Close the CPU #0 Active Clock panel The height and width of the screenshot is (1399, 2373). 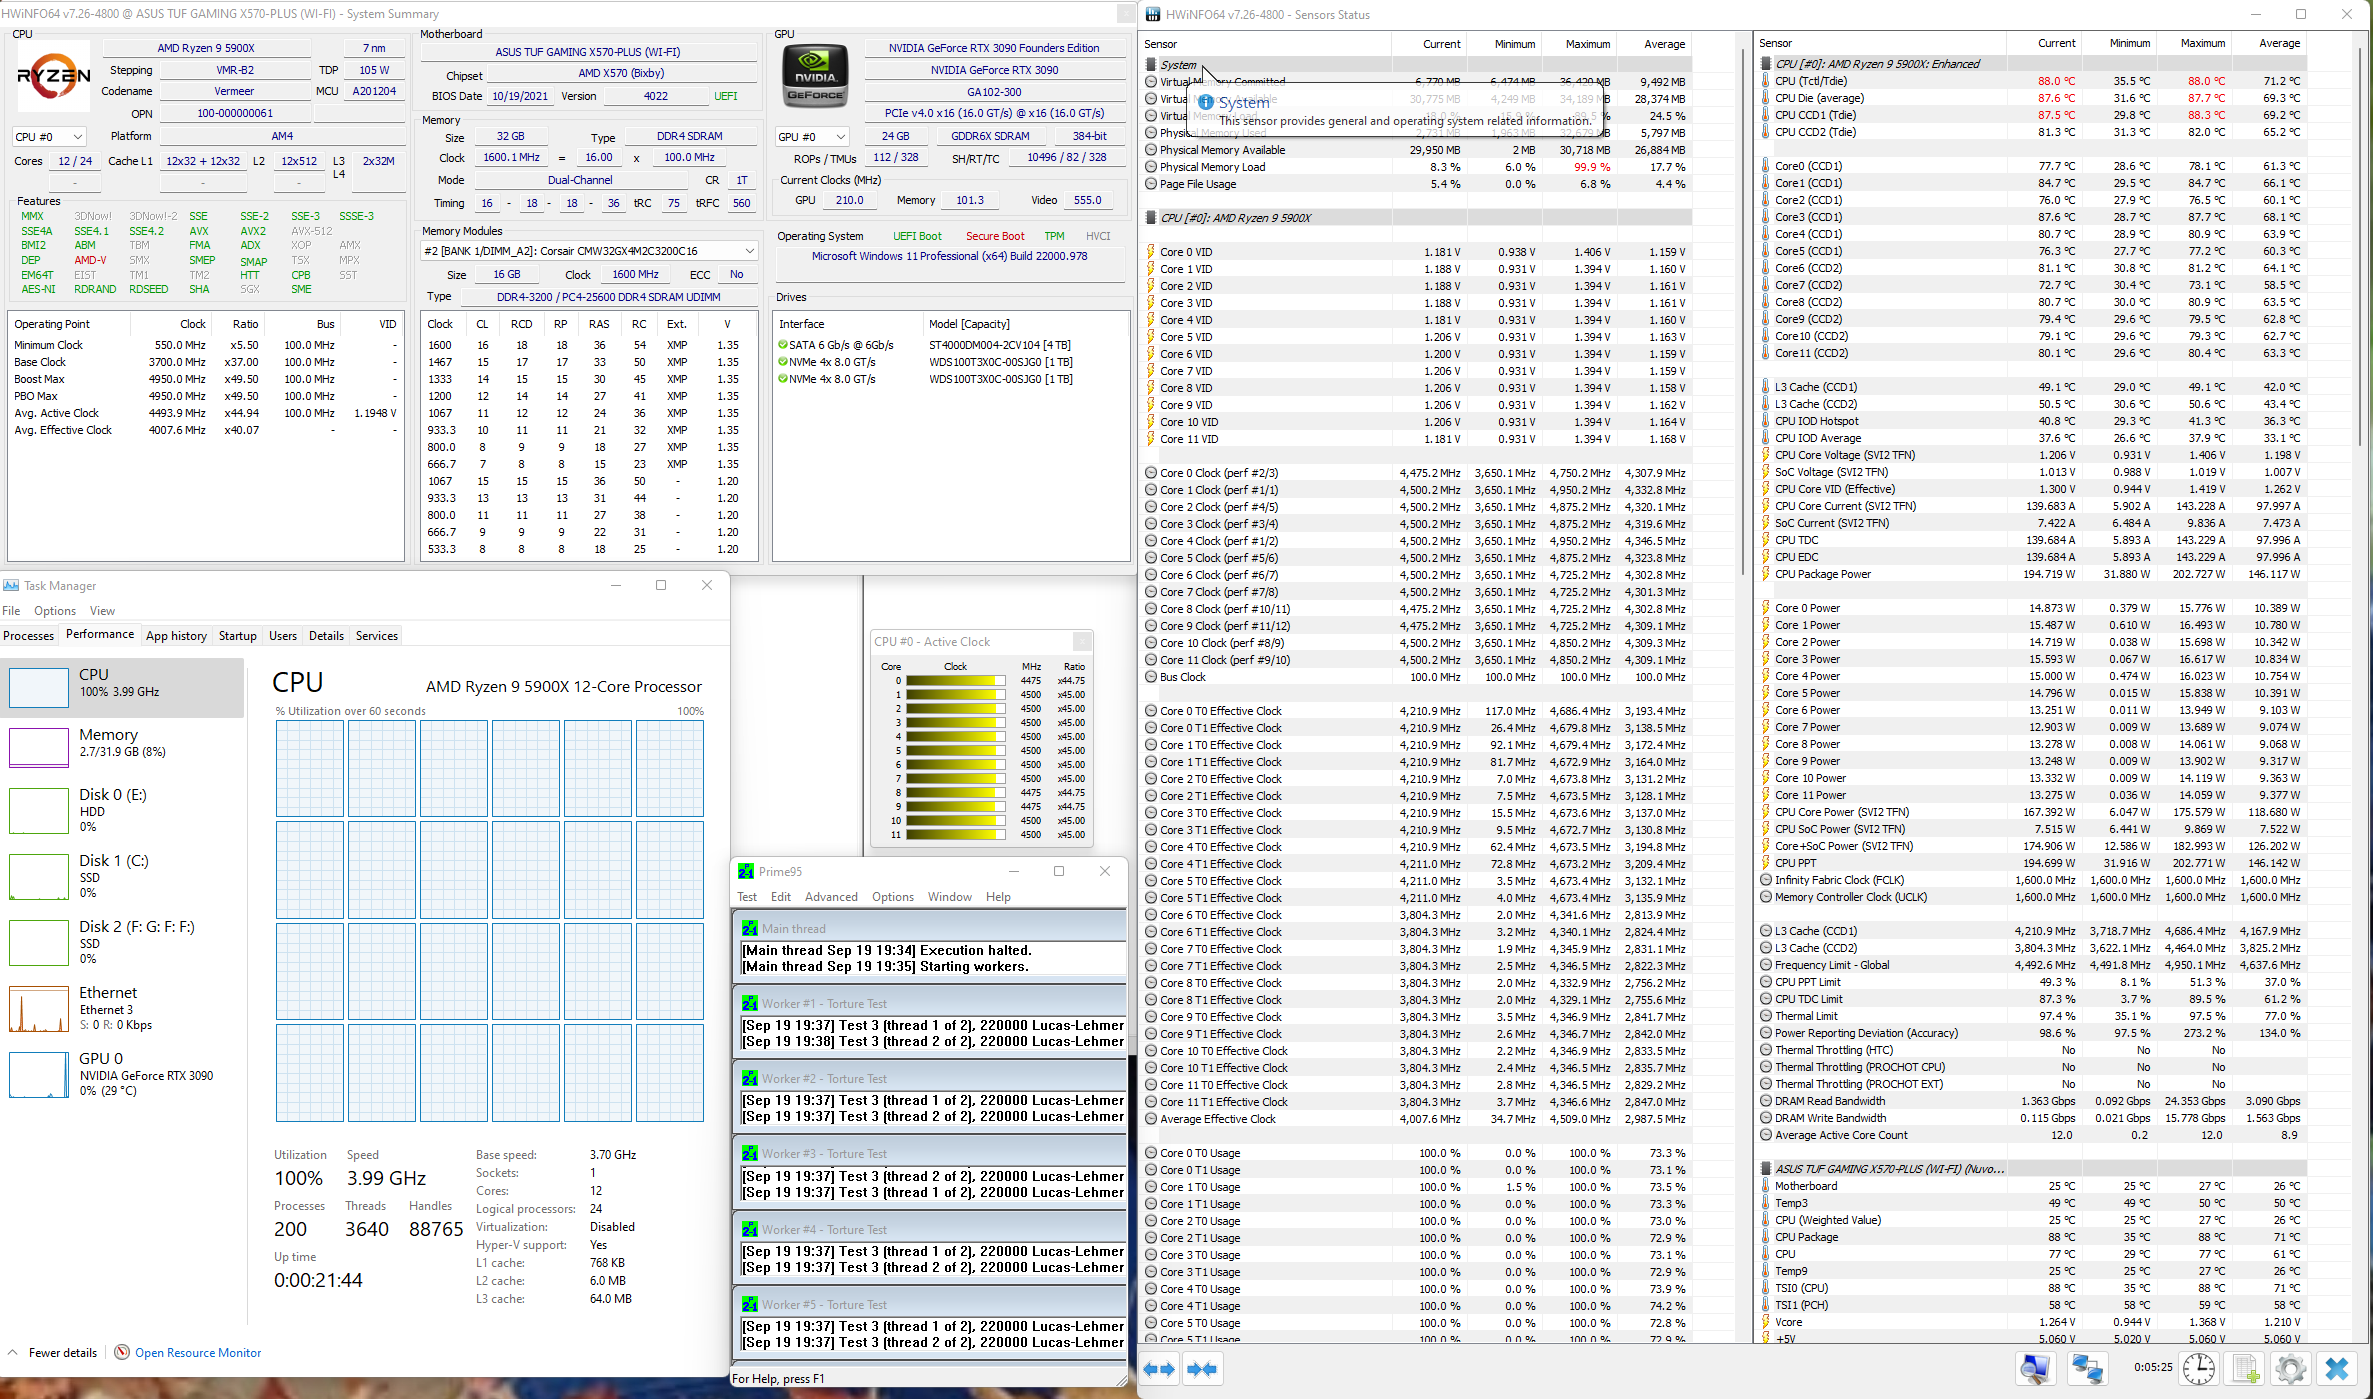[1082, 641]
